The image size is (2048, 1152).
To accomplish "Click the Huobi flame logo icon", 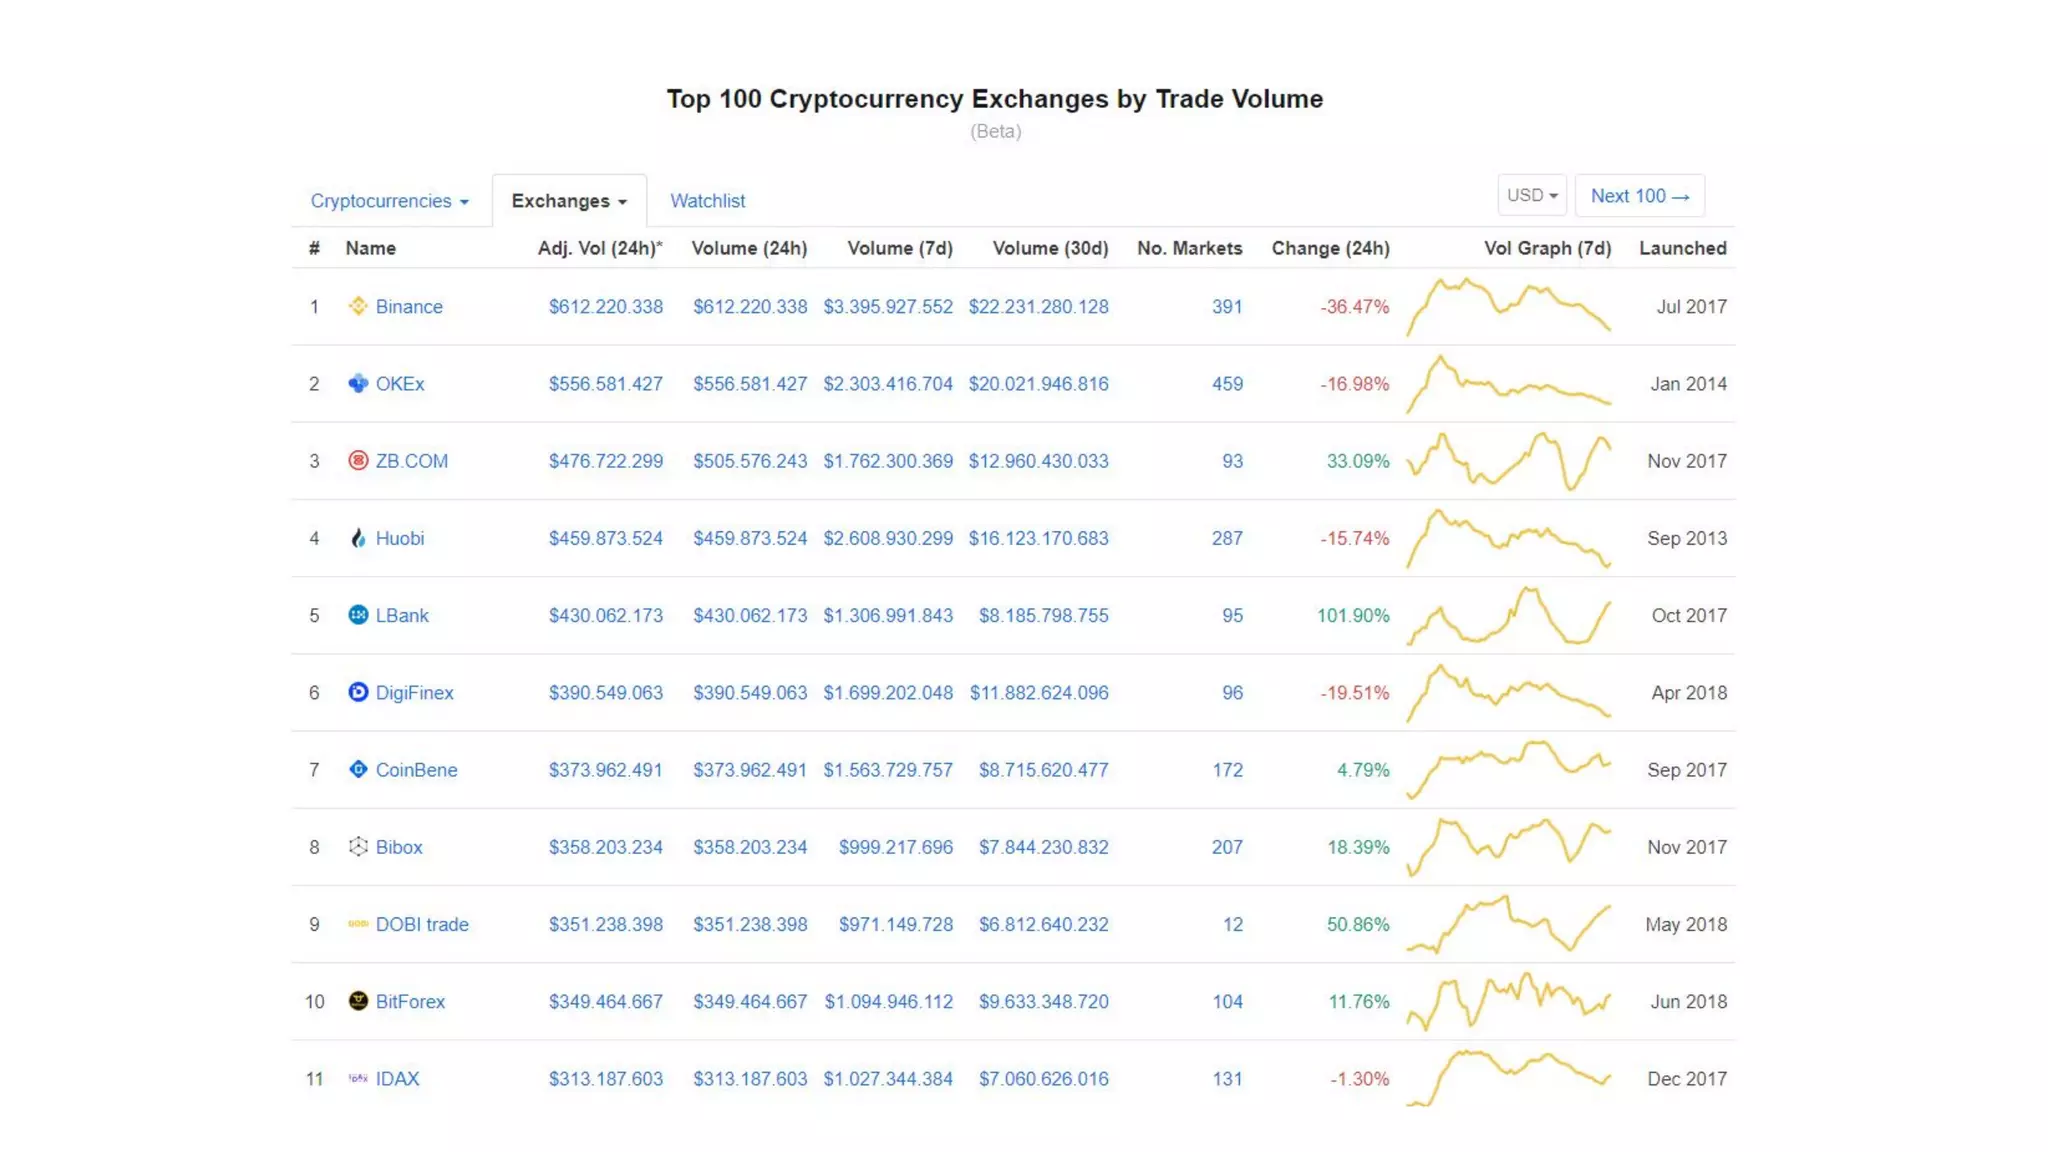I will (357, 538).
